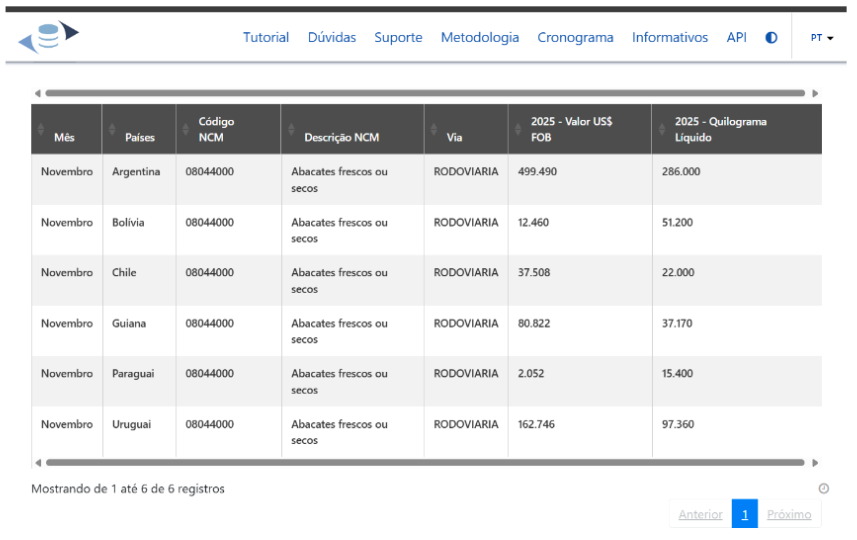Click the sort icon in the Mês column
Image resolution: width=857 pixels, height=540 pixels.
[41, 130]
